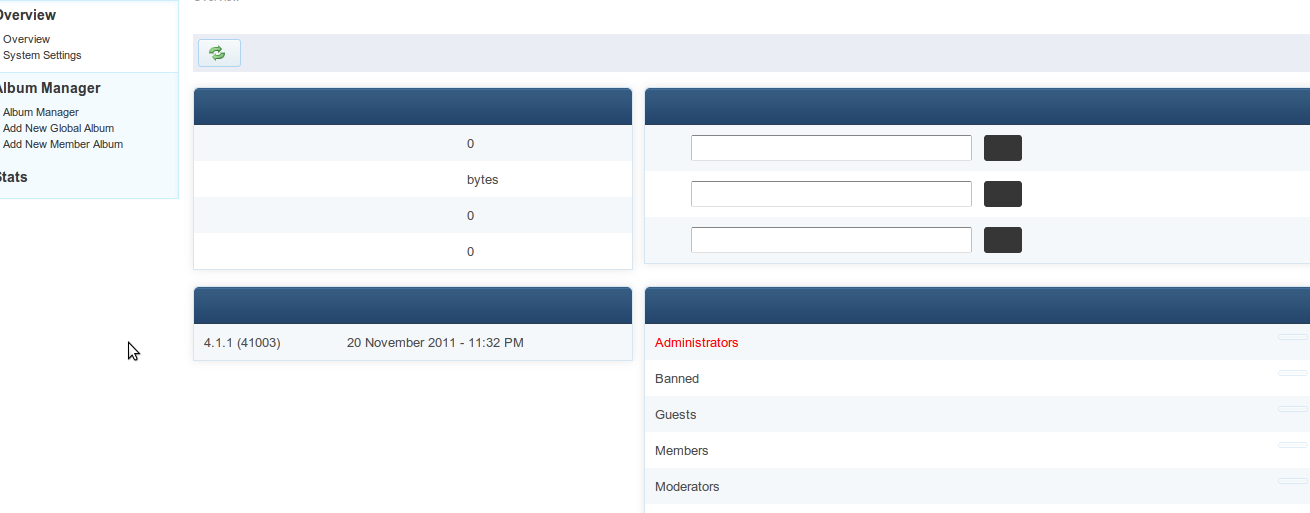Select Add New Global Album
The image size is (1310, 513).
pos(58,128)
